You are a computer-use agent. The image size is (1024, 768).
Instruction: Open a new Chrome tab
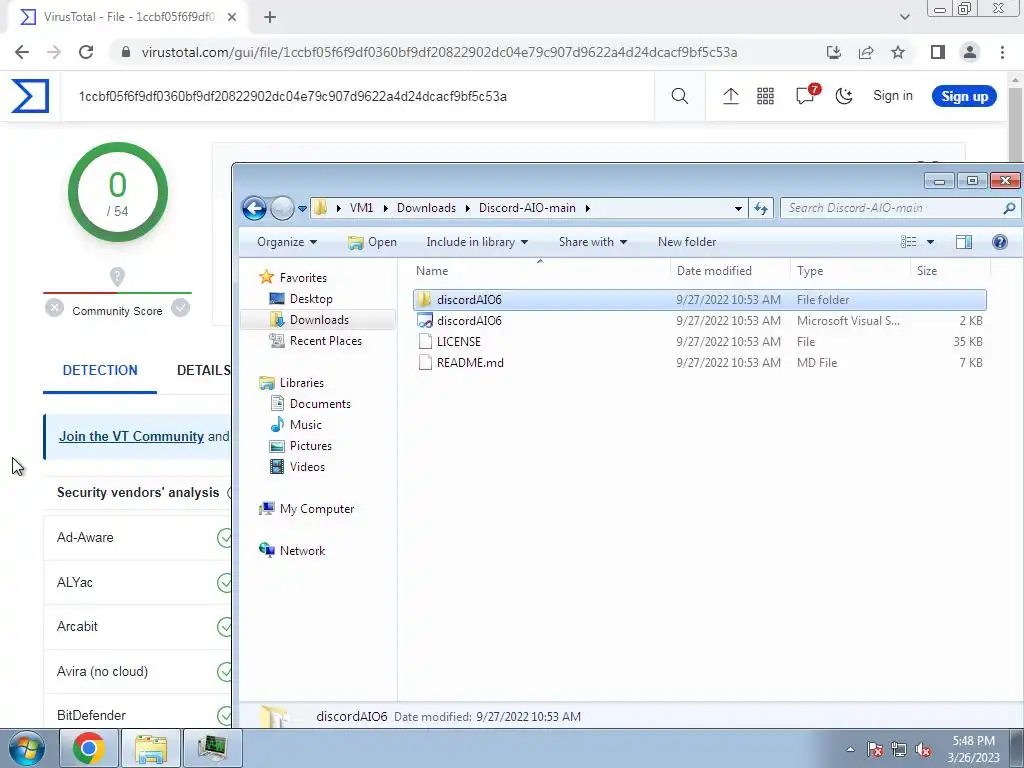[270, 17]
